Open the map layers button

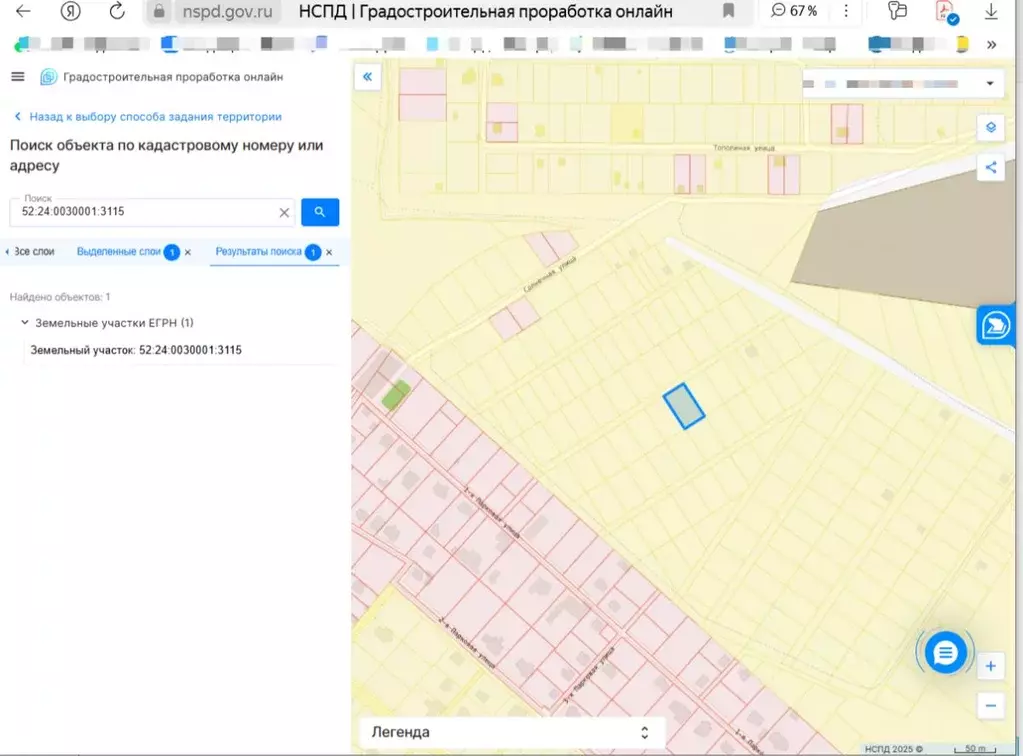tap(990, 127)
